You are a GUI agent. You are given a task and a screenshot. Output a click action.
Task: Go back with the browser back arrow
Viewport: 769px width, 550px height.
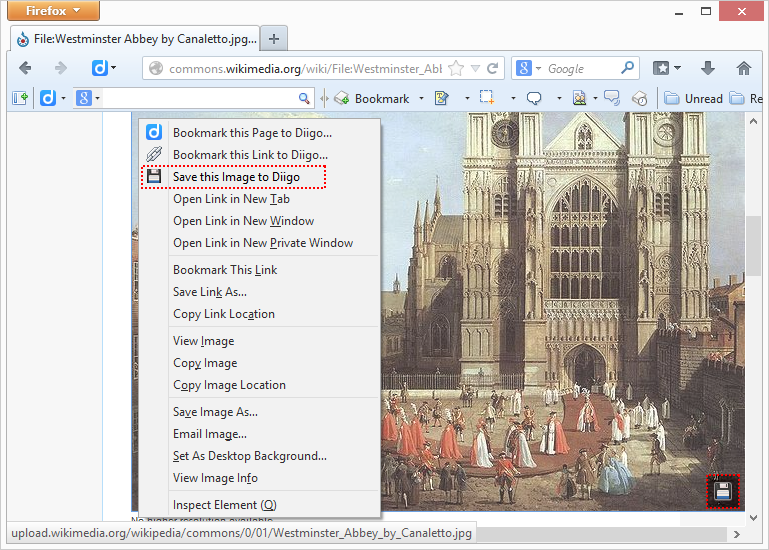tap(25, 68)
